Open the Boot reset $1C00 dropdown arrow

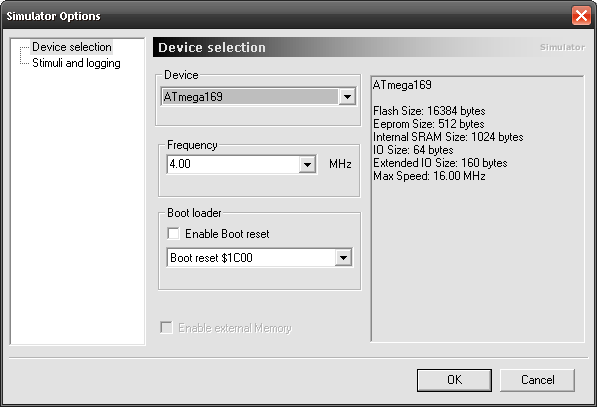pos(343,258)
